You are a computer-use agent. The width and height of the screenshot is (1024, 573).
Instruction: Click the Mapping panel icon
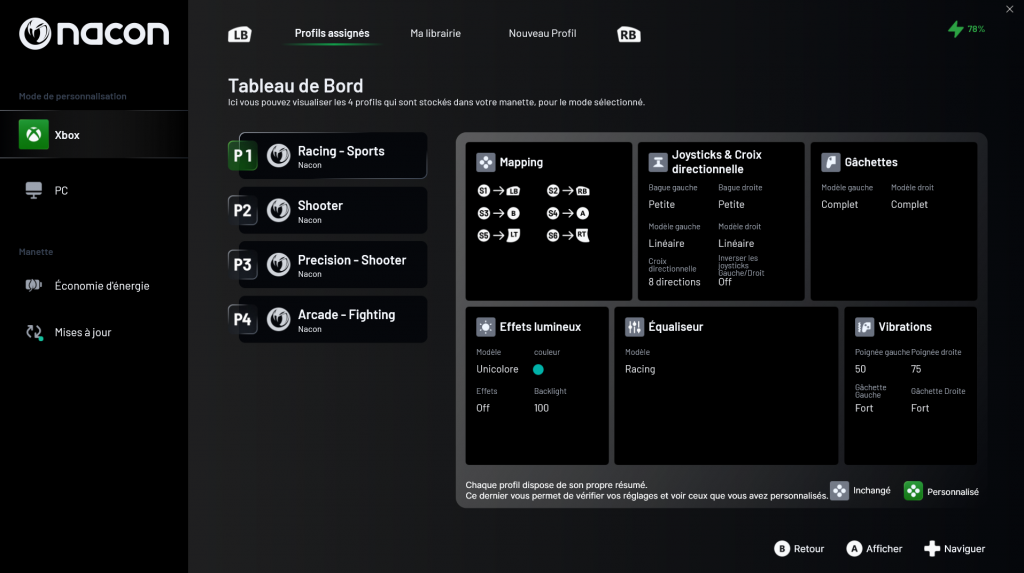click(485, 162)
